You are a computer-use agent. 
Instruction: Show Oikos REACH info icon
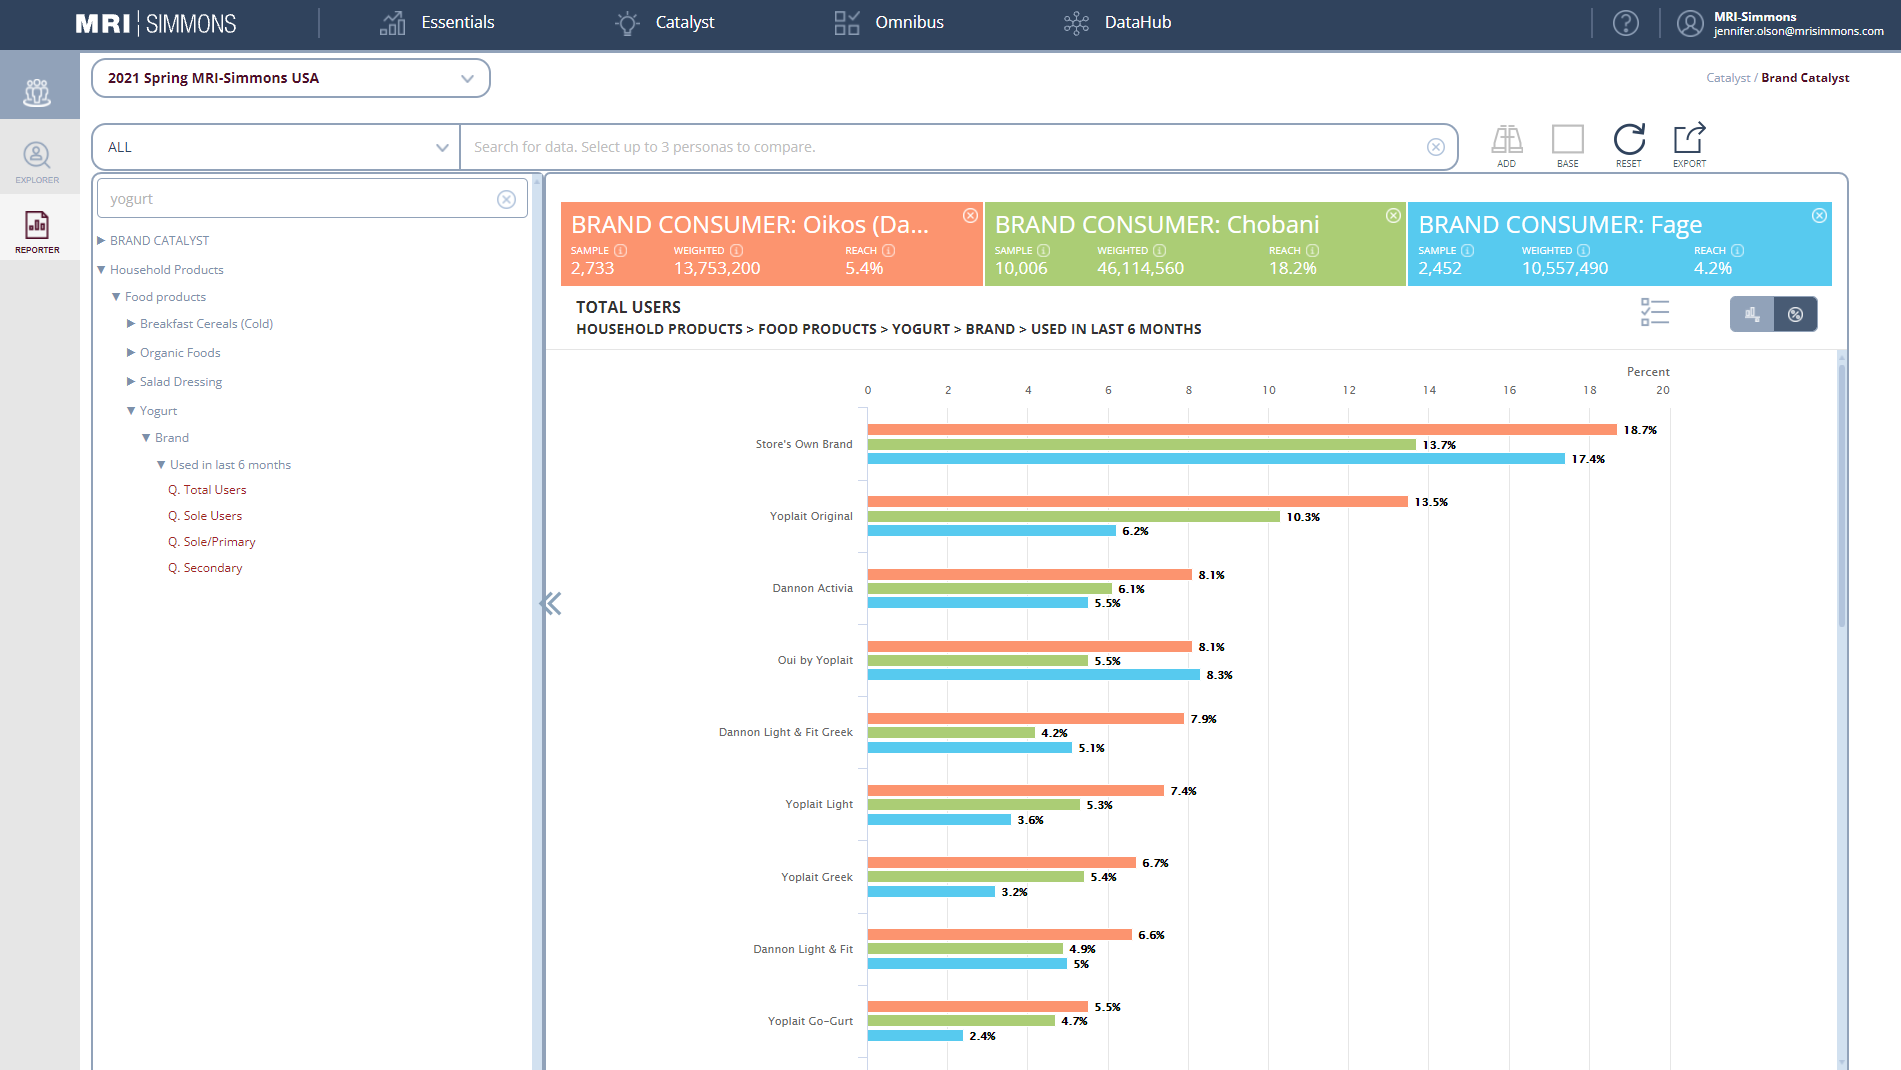point(888,251)
